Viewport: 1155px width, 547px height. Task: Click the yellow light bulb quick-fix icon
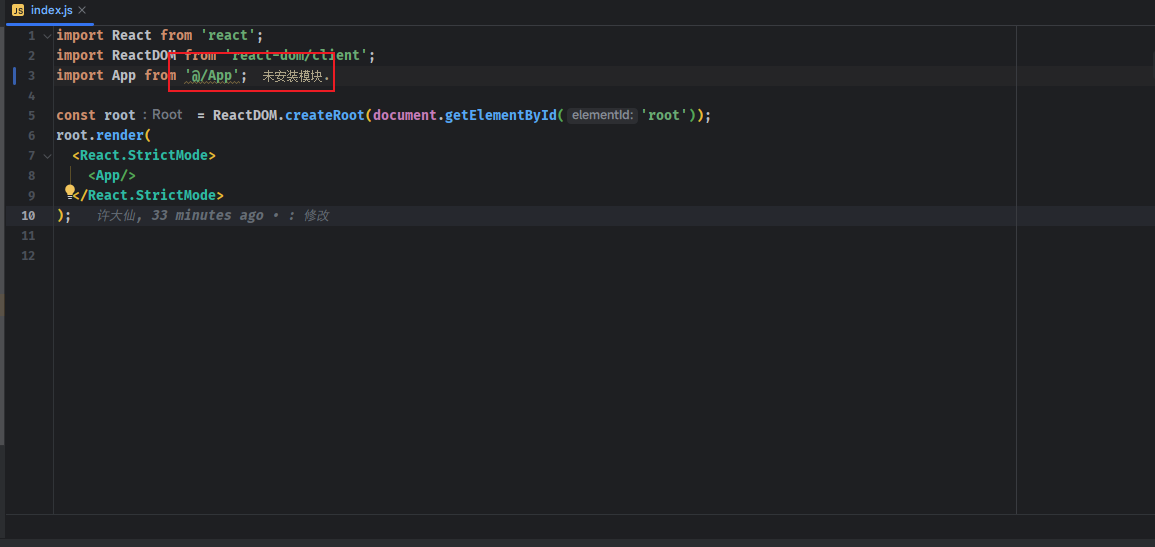(x=71, y=190)
